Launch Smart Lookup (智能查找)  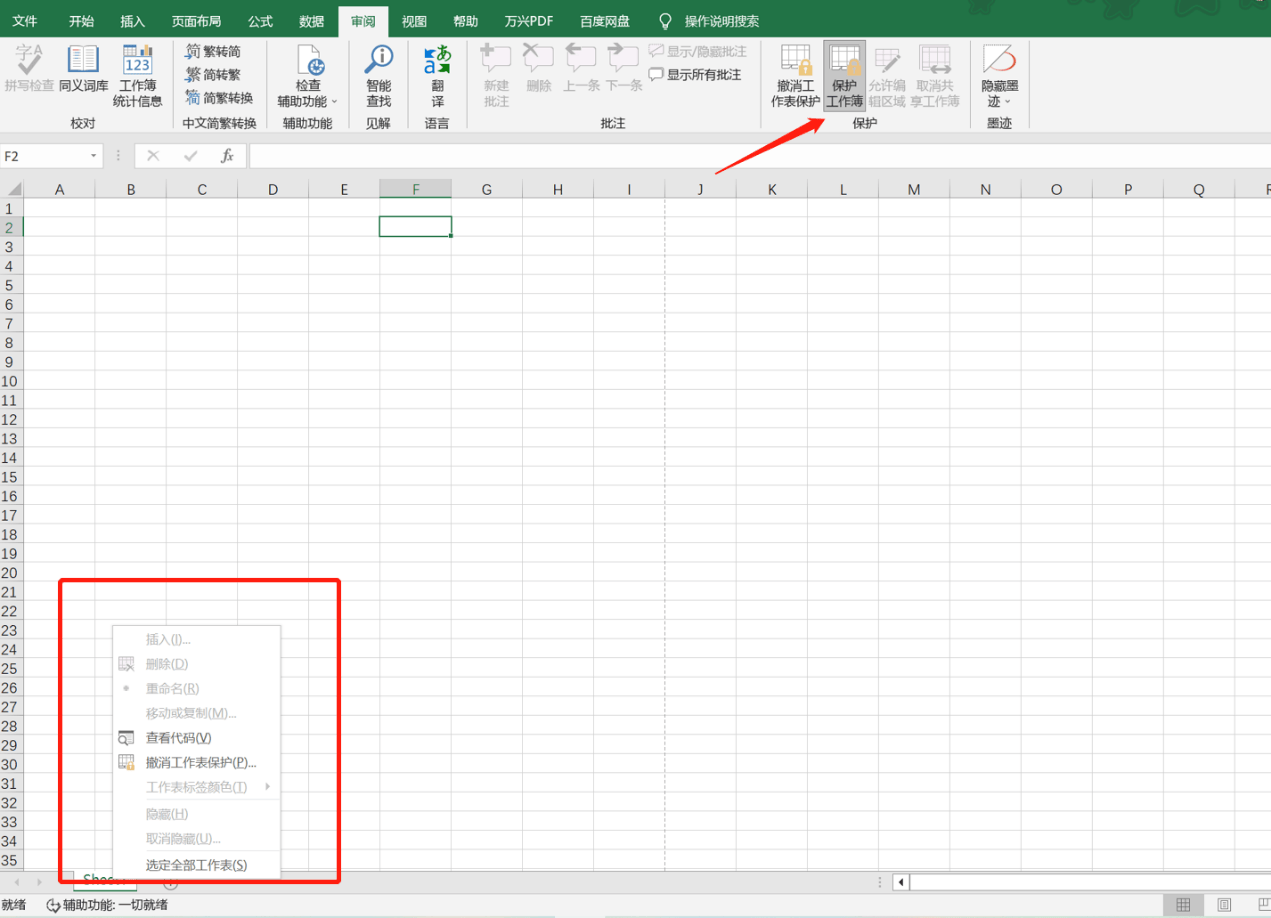(x=378, y=76)
